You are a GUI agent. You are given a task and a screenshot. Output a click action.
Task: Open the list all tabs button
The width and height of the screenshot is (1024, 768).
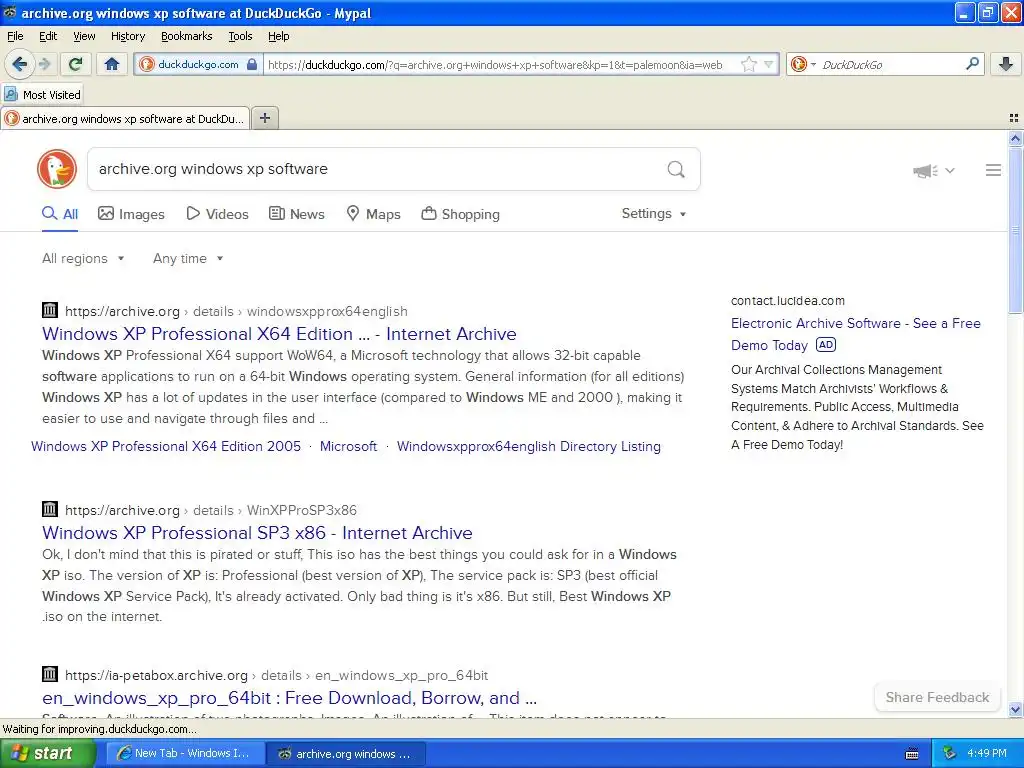point(1014,118)
